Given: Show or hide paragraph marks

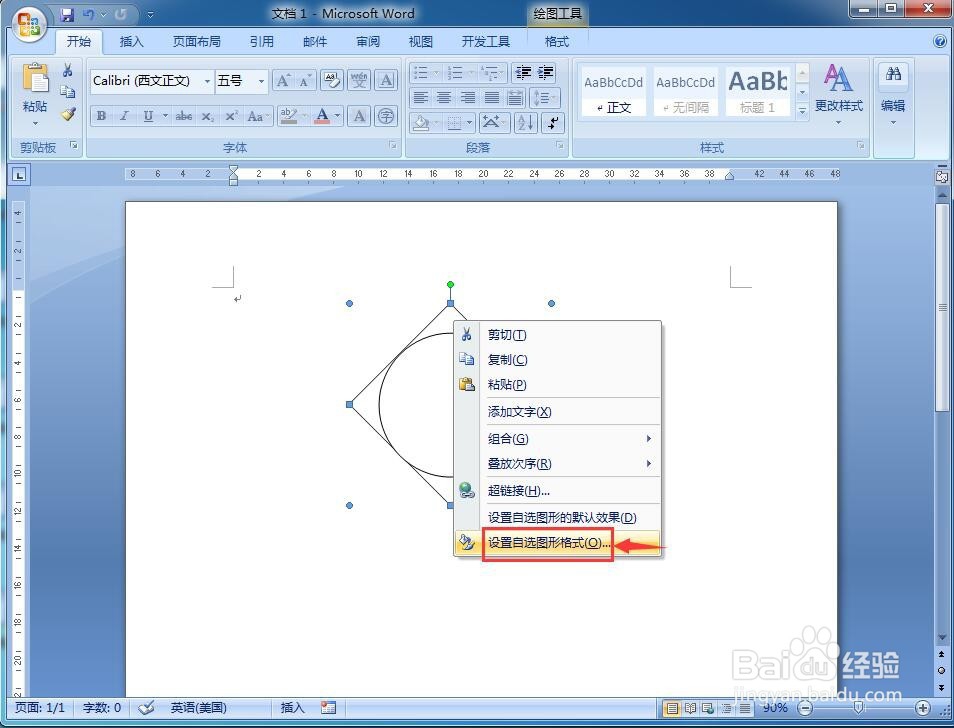Looking at the screenshot, I should point(552,123).
